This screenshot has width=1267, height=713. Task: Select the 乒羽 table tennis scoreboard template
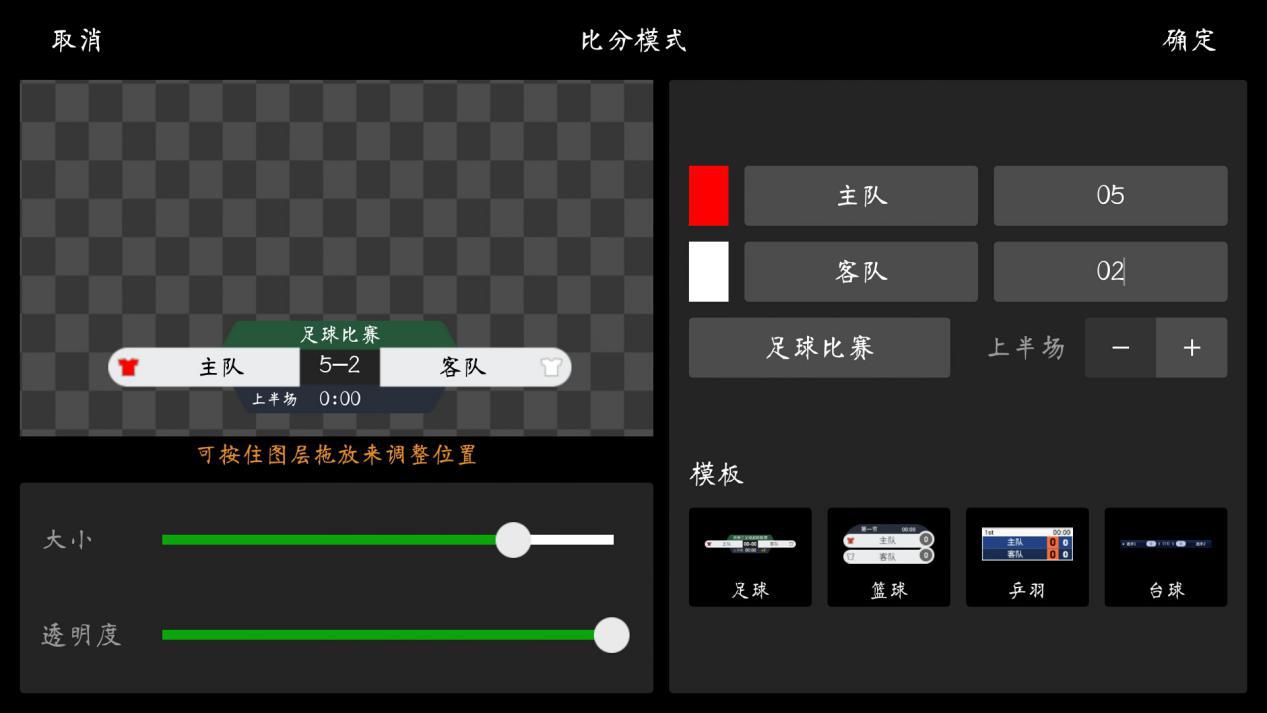coord(1027,556)
